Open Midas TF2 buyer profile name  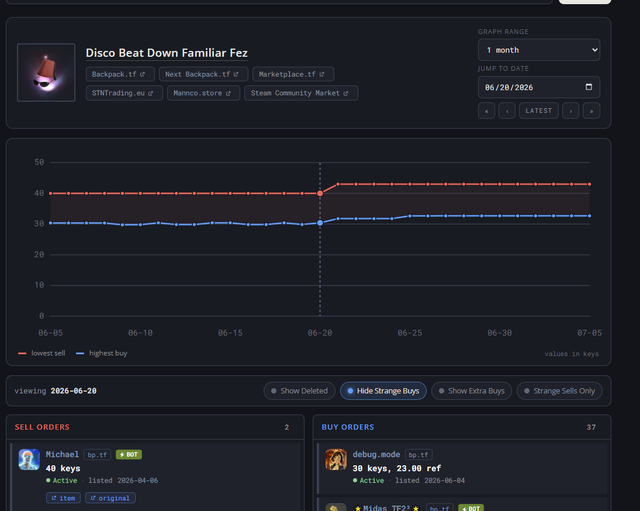[x=387, y=508]
